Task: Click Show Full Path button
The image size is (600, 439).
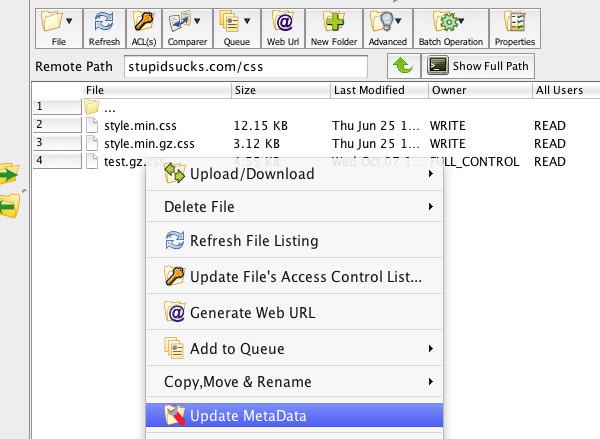Action: 478,66
